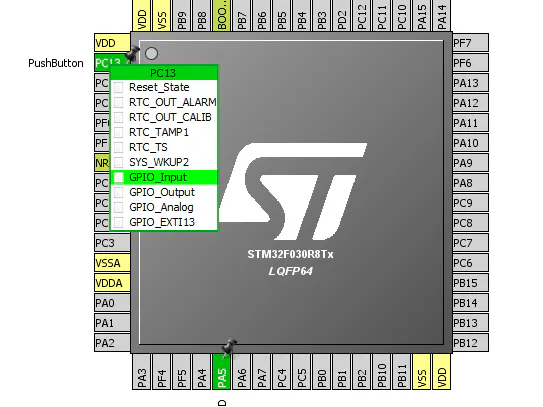Screen dimensions: 543x407
Task: Click pin PA15 on top edge
Action: point(422,16)
